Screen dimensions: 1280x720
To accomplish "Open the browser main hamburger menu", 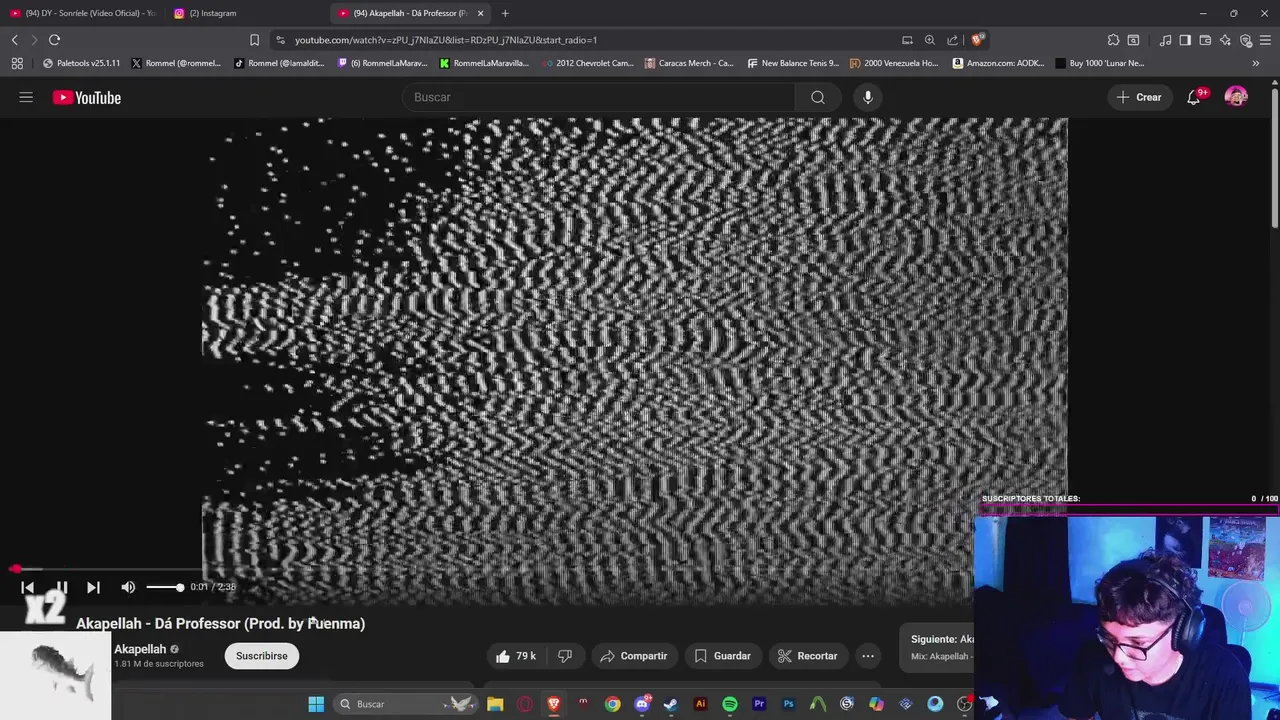I will pos(1266,40).
